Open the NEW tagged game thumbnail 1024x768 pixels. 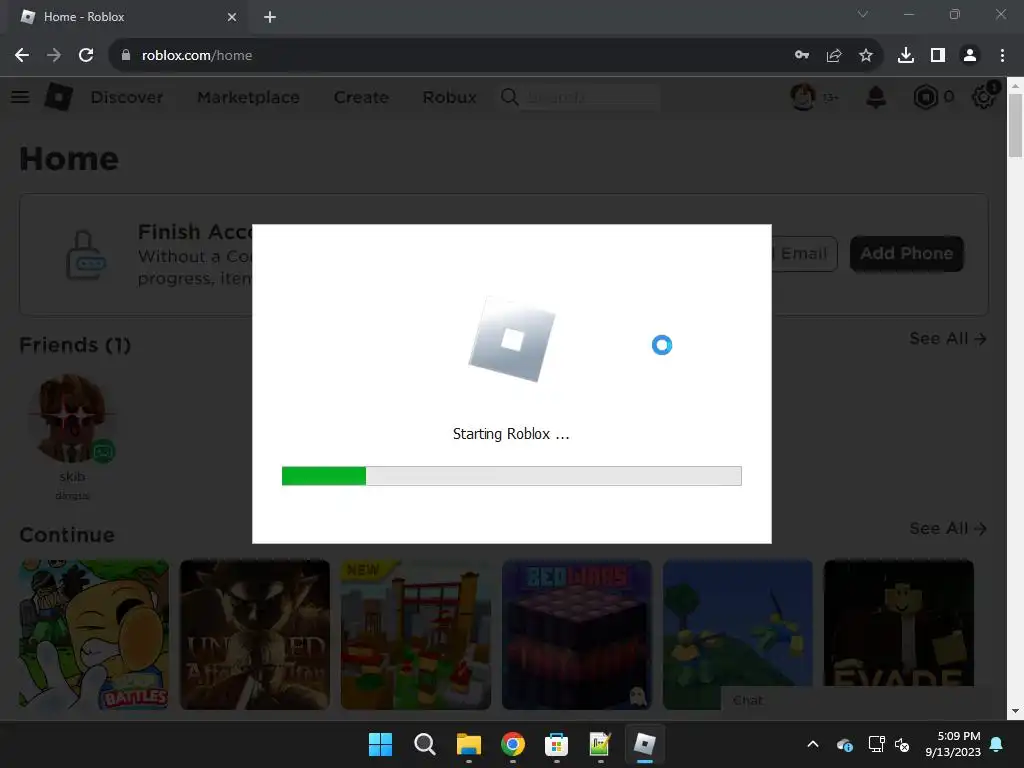tap(415, 634)
